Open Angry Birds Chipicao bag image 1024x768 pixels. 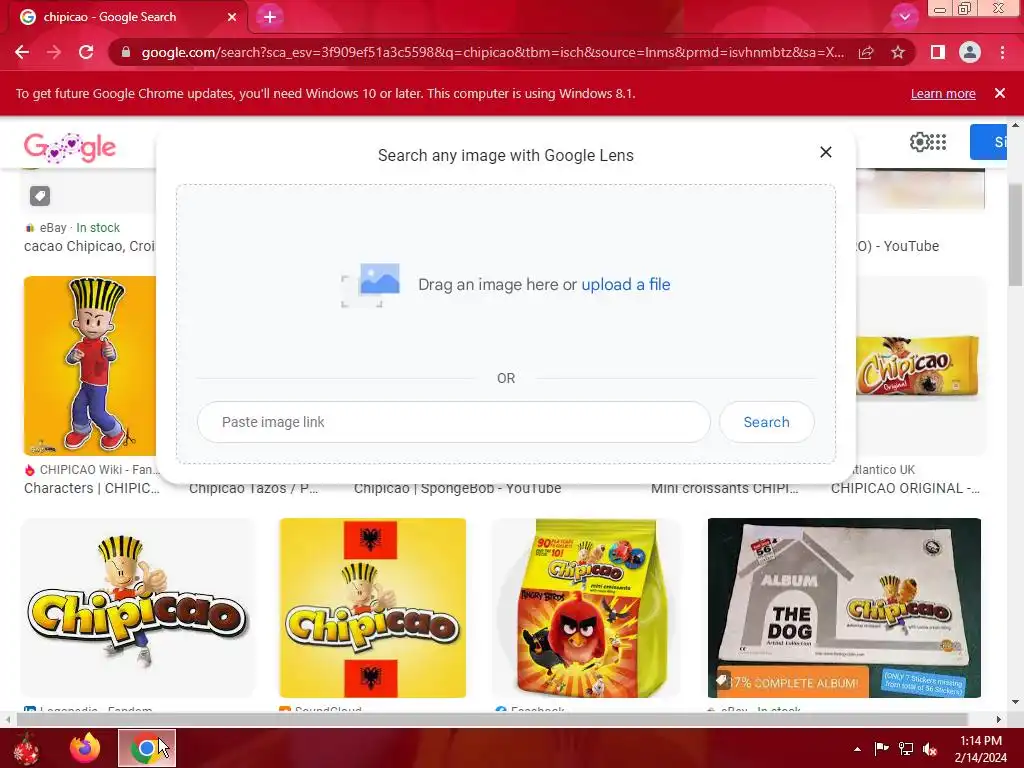click(x=586, y=608)
